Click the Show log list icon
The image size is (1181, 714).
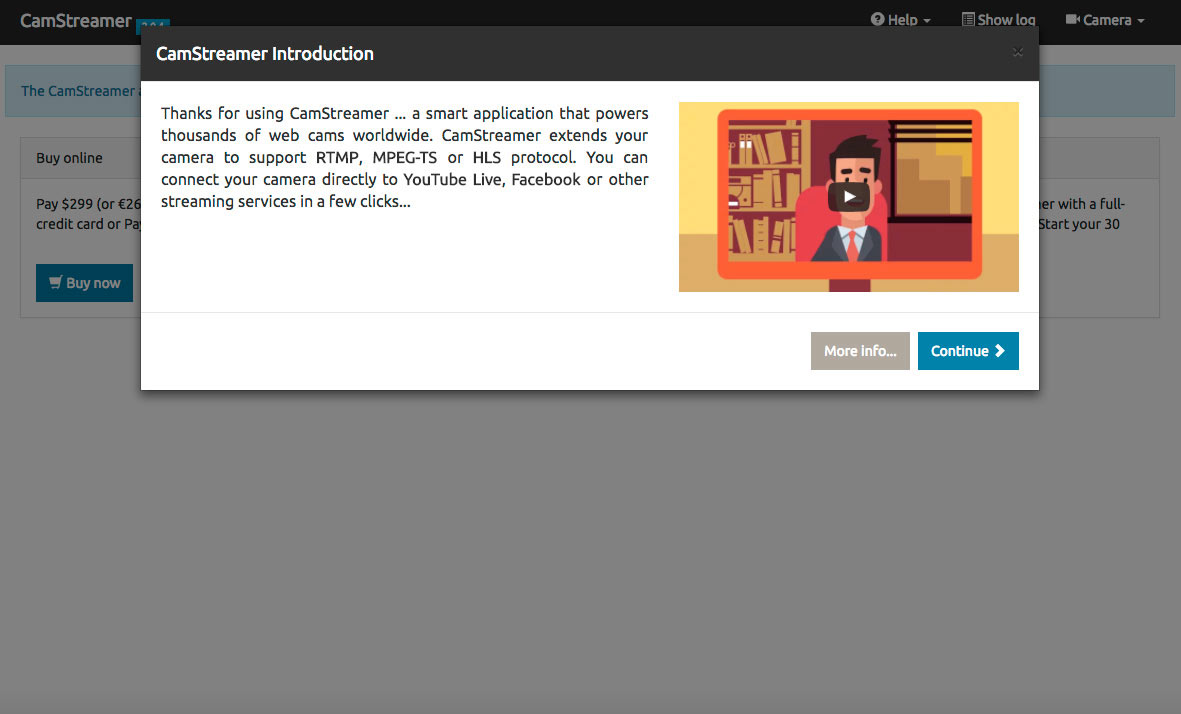(x=968, y=20)
